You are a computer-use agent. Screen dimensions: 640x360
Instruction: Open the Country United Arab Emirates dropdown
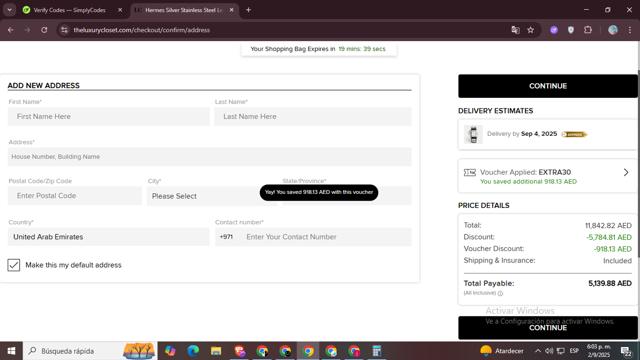click(x=109, y=237)
